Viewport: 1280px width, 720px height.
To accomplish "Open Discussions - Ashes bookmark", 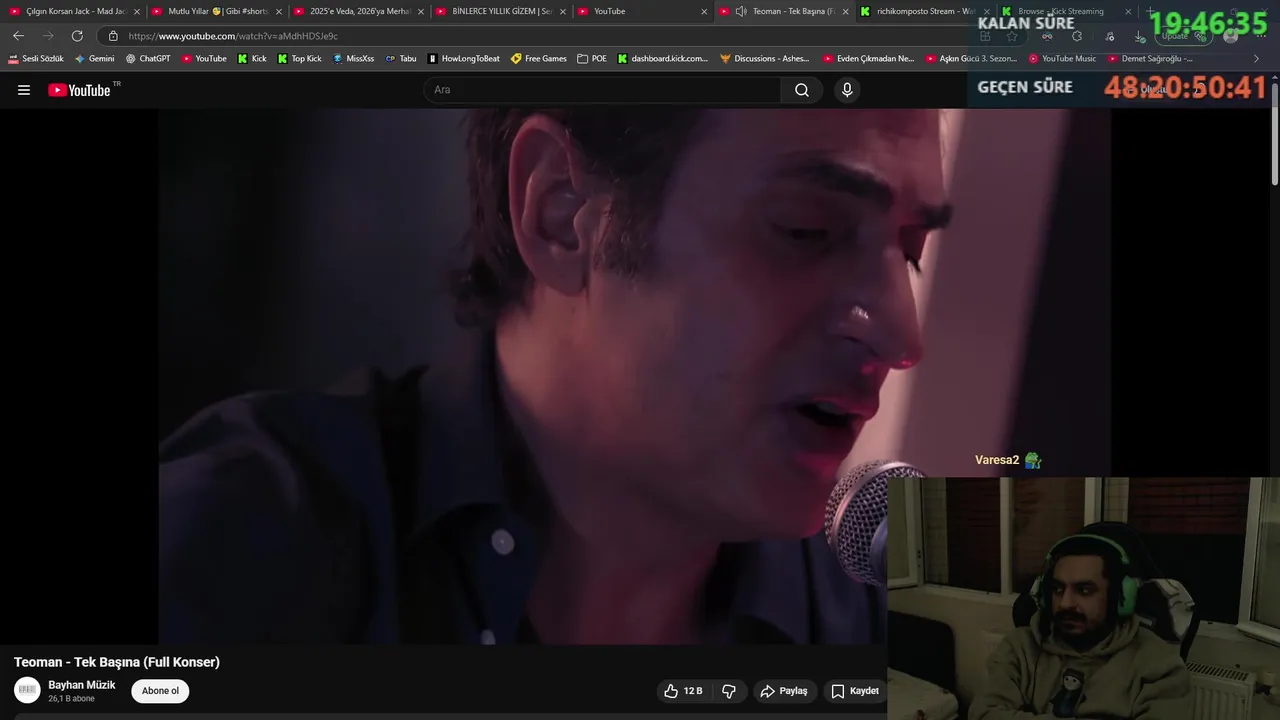I will click(x=765, y=59).
